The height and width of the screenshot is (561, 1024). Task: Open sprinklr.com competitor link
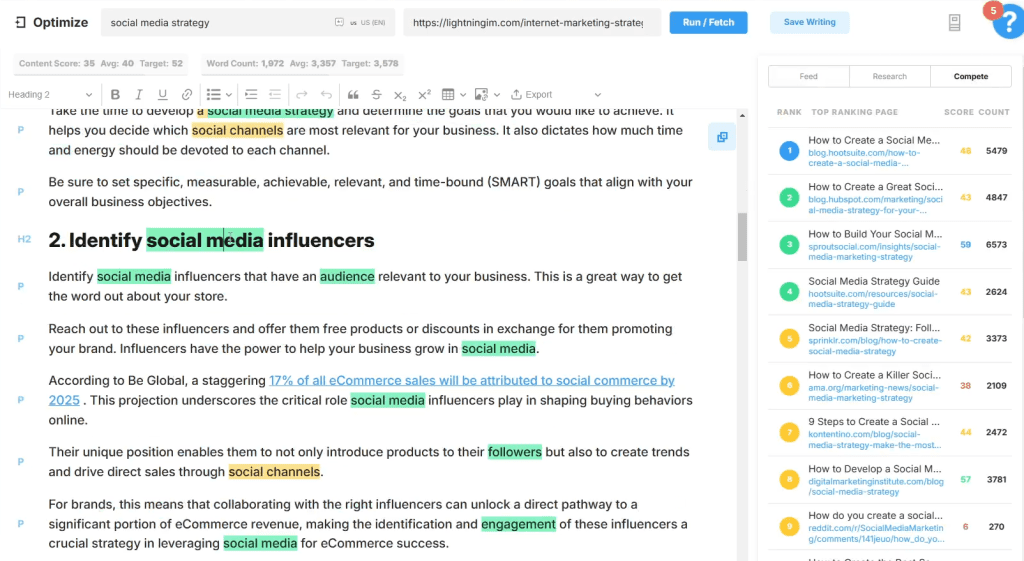(874, 345)
